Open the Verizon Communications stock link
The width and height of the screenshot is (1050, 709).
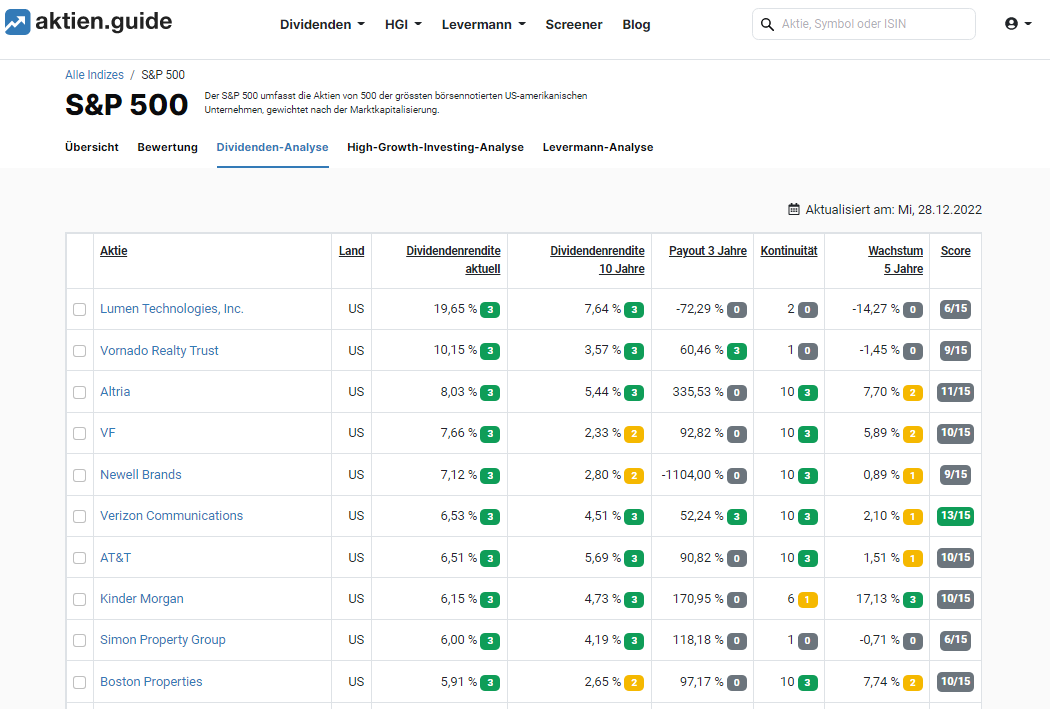[171, 516]
